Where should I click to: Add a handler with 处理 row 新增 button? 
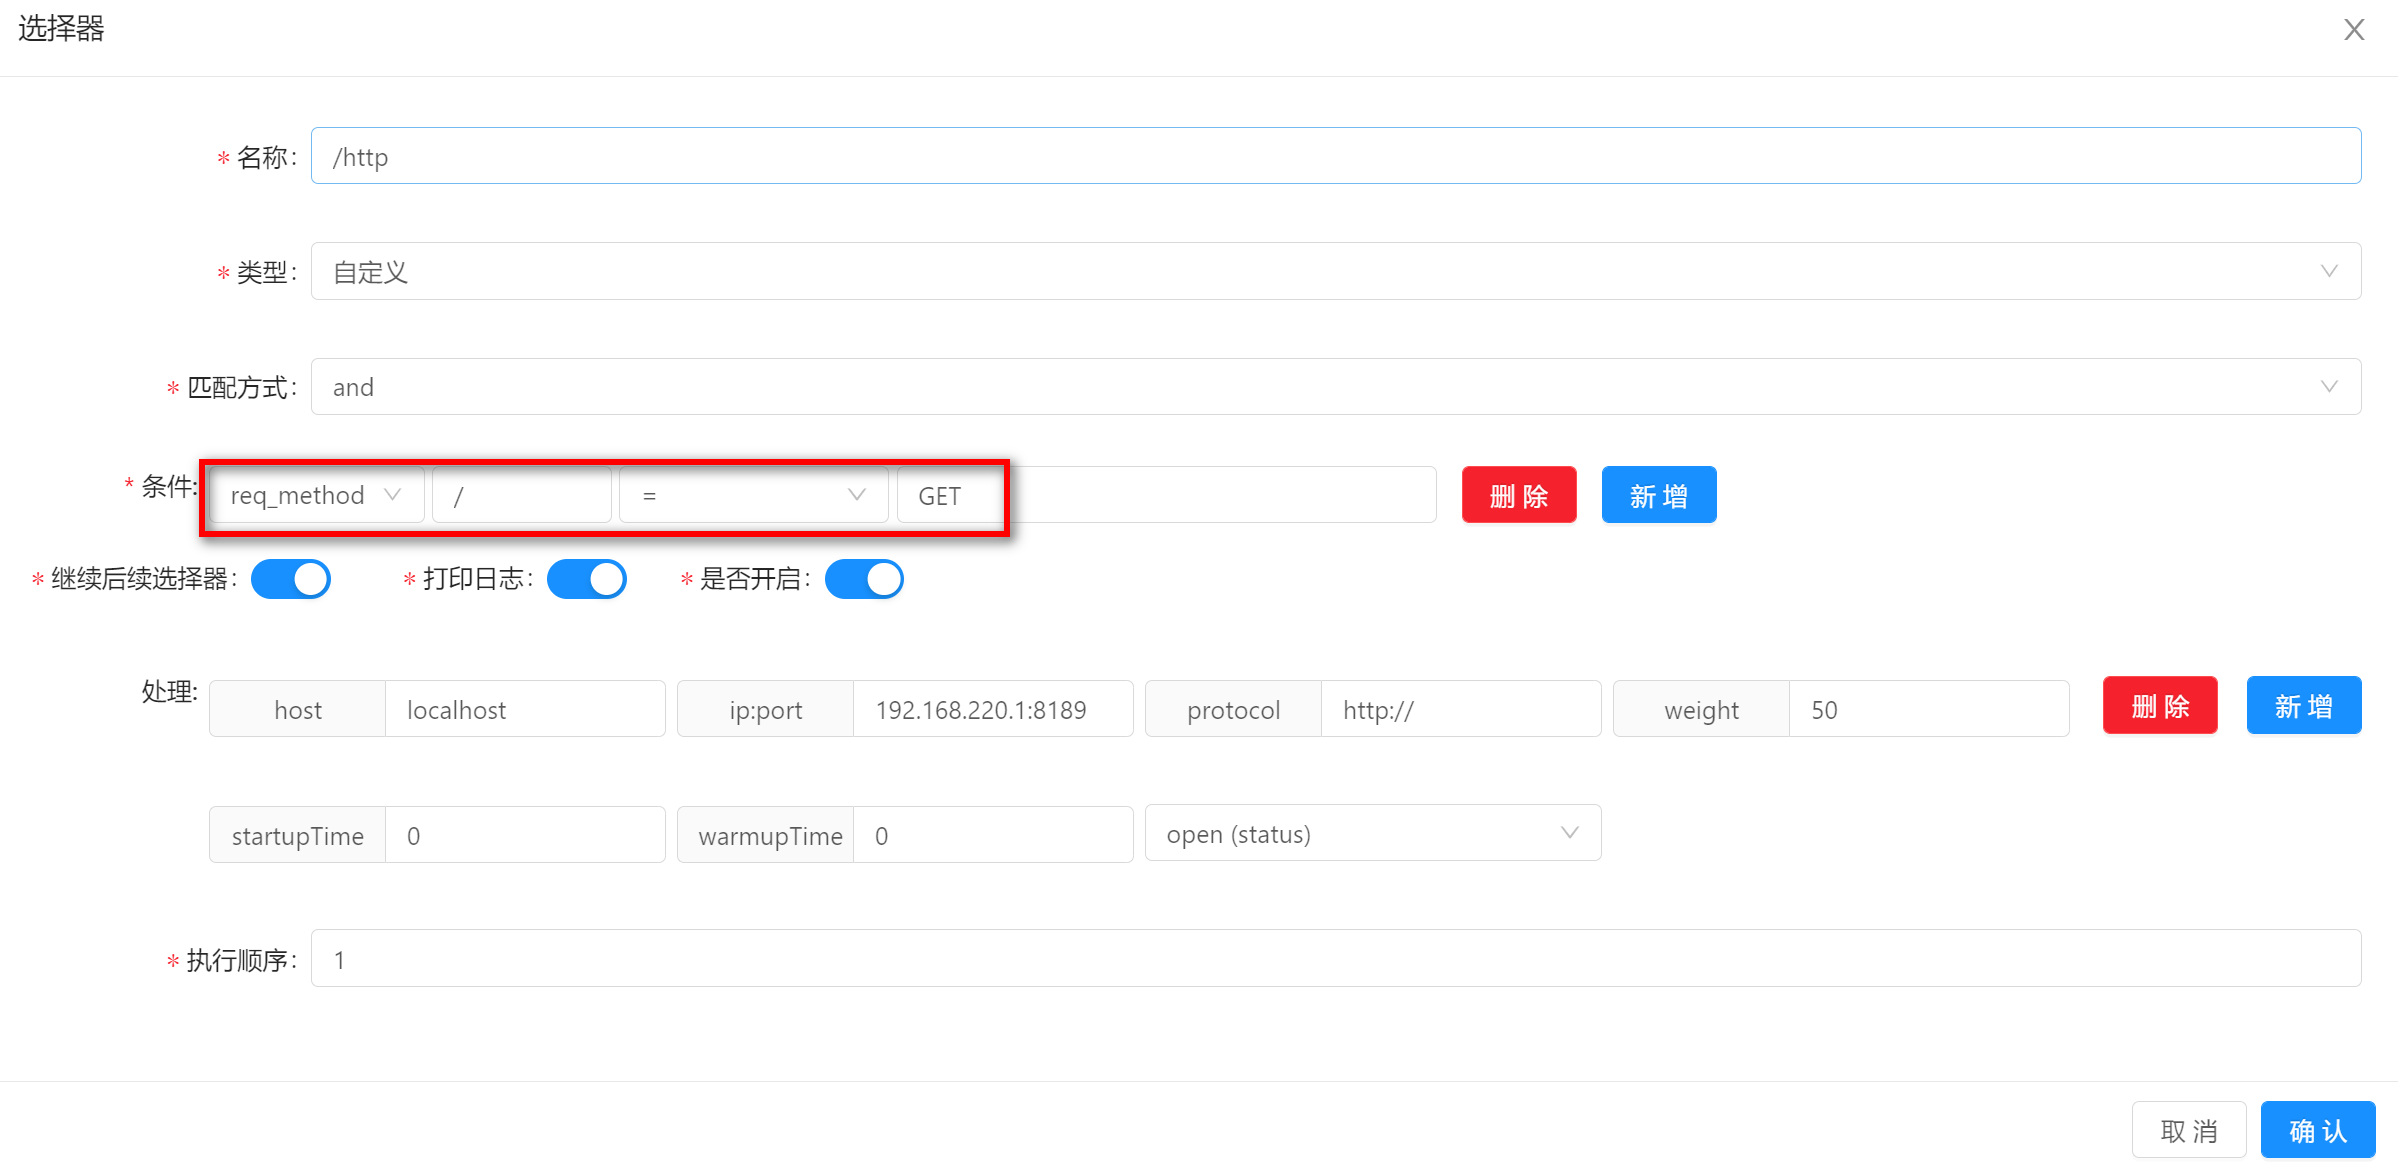tap(2303, 706)
